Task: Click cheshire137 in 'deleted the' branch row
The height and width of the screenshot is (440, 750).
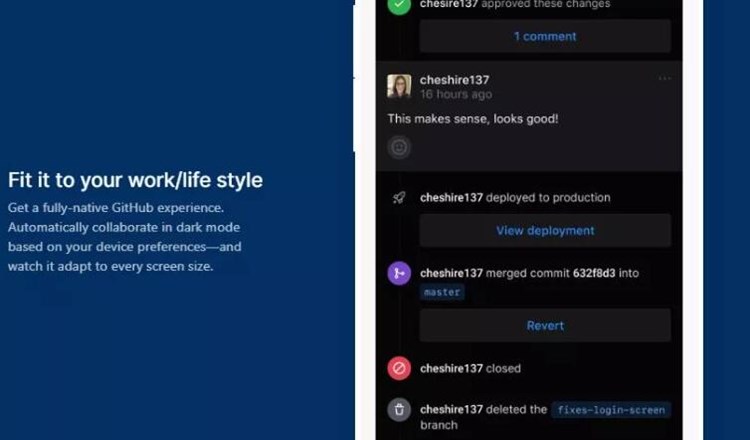Action: tap(452, 409)
